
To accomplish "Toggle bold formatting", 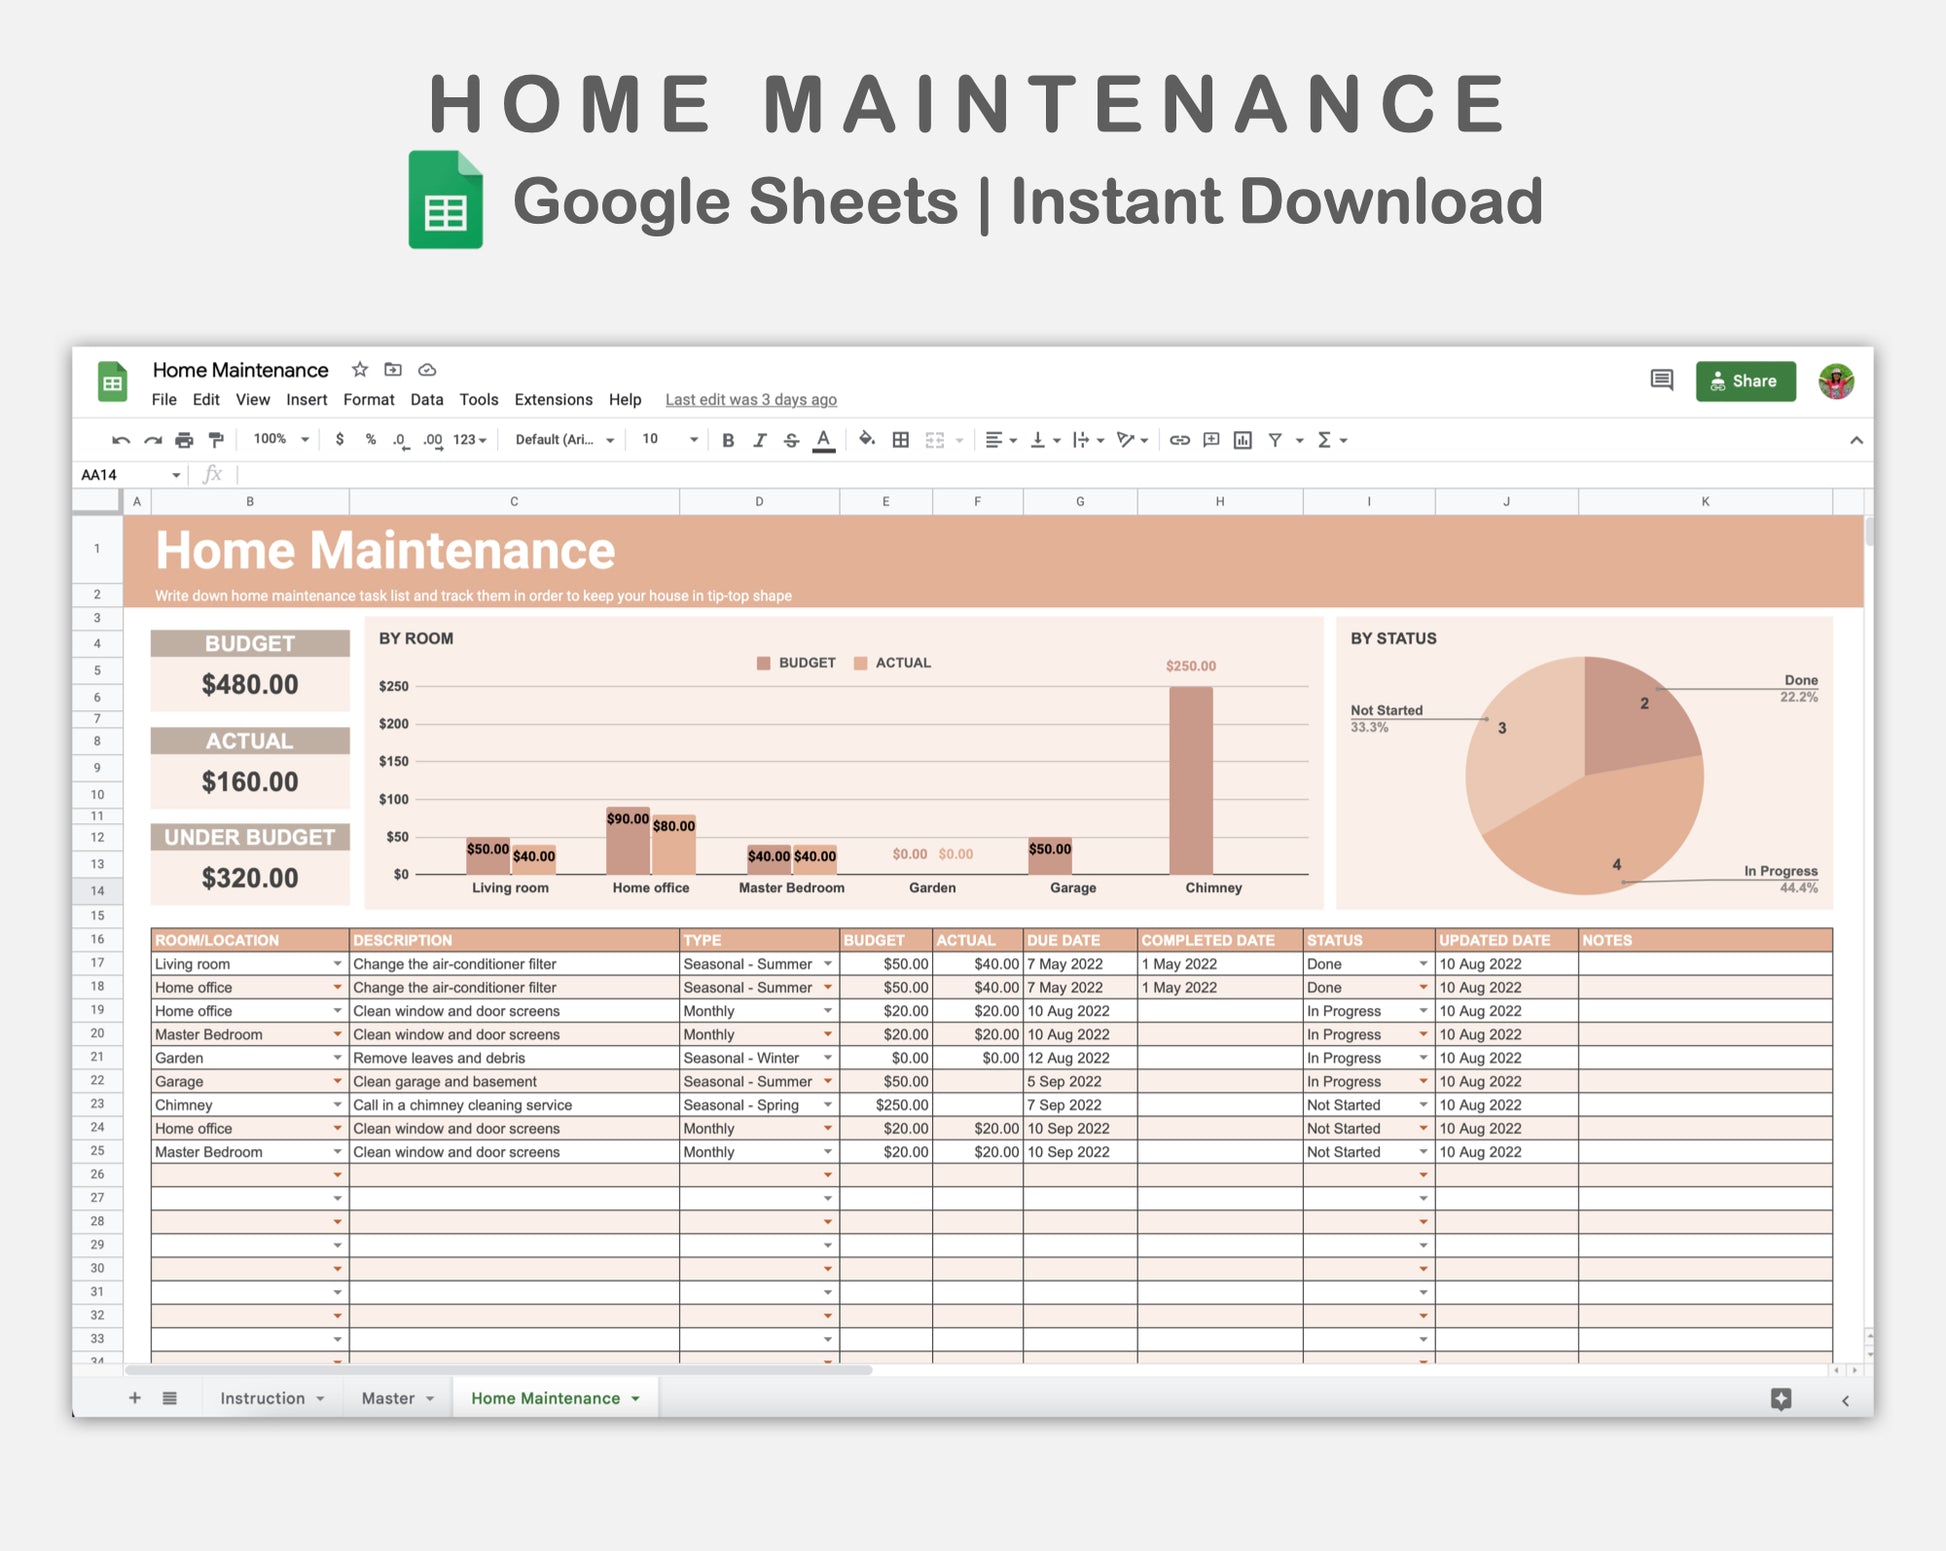I will tap(728, 440).
